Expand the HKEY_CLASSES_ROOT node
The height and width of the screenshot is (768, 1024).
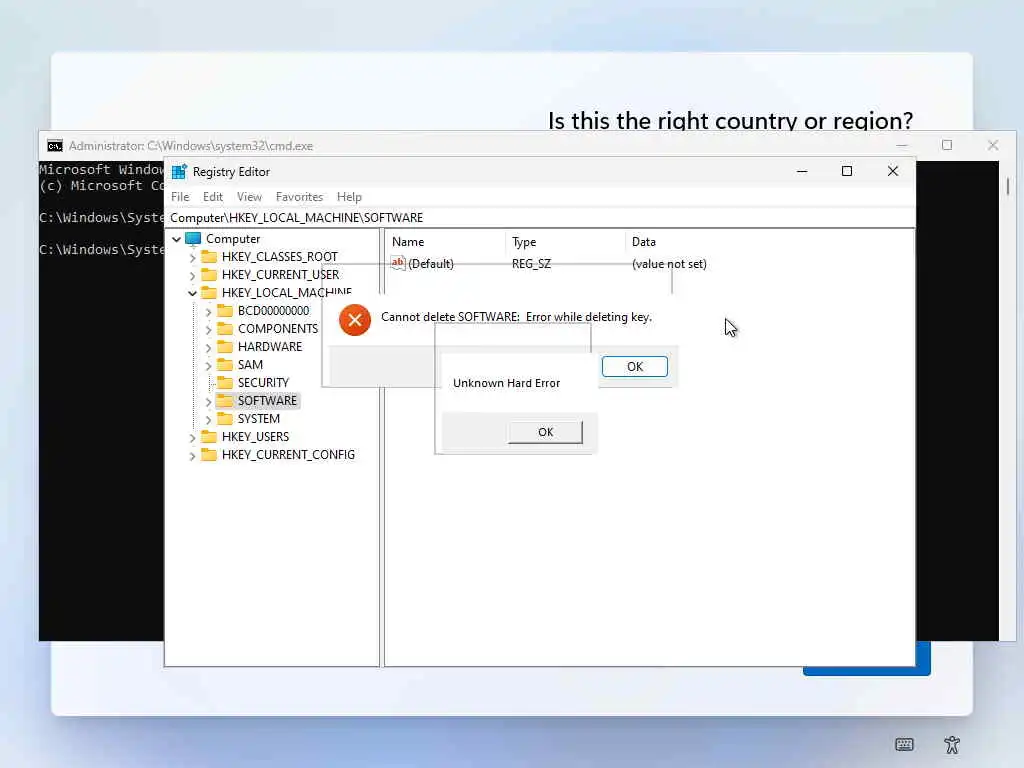coord(192,257)
